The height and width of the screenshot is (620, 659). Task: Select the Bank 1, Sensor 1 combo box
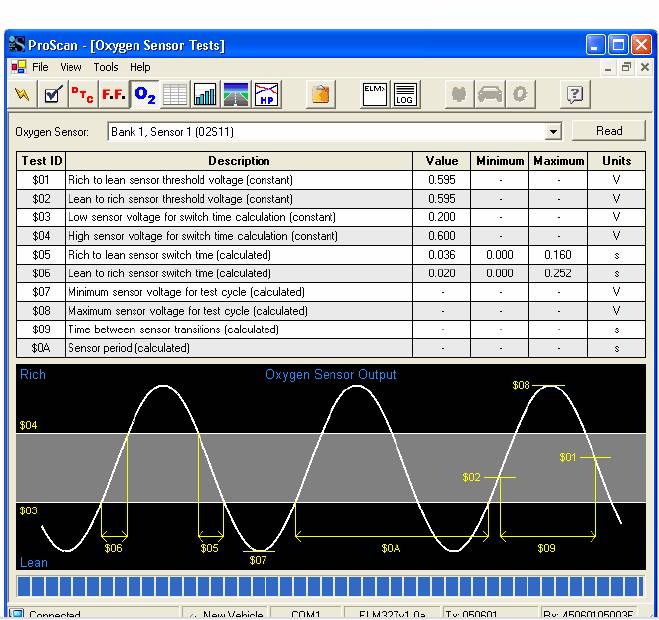[x=334, y=132]
